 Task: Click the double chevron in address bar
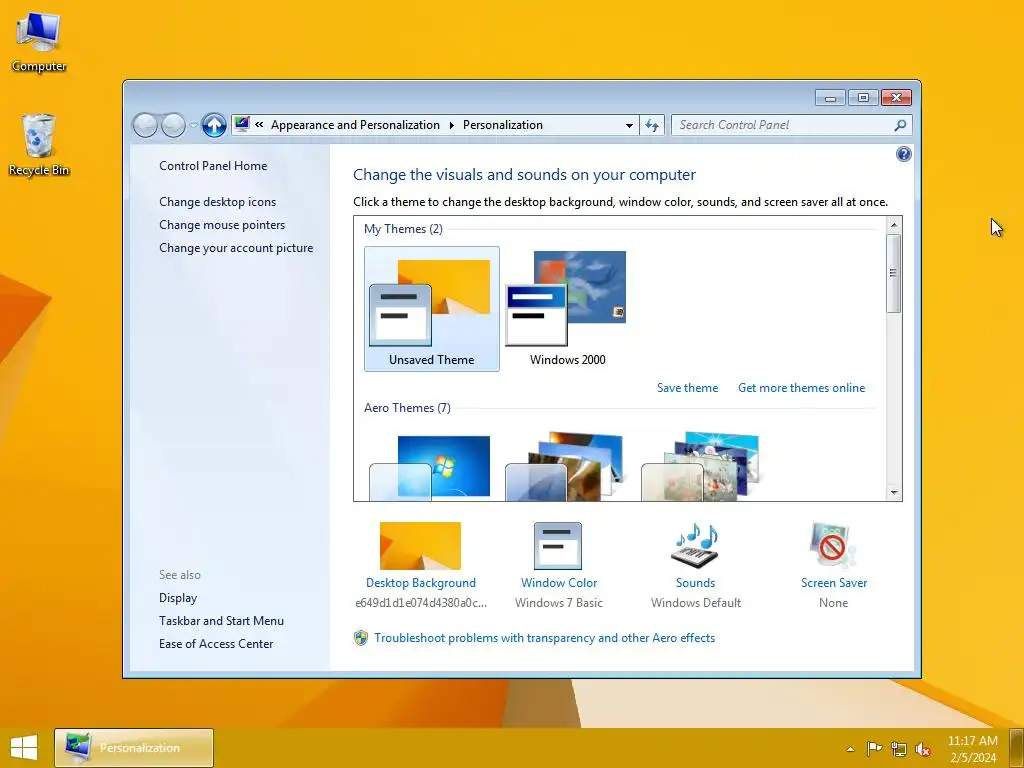[259, 125]
